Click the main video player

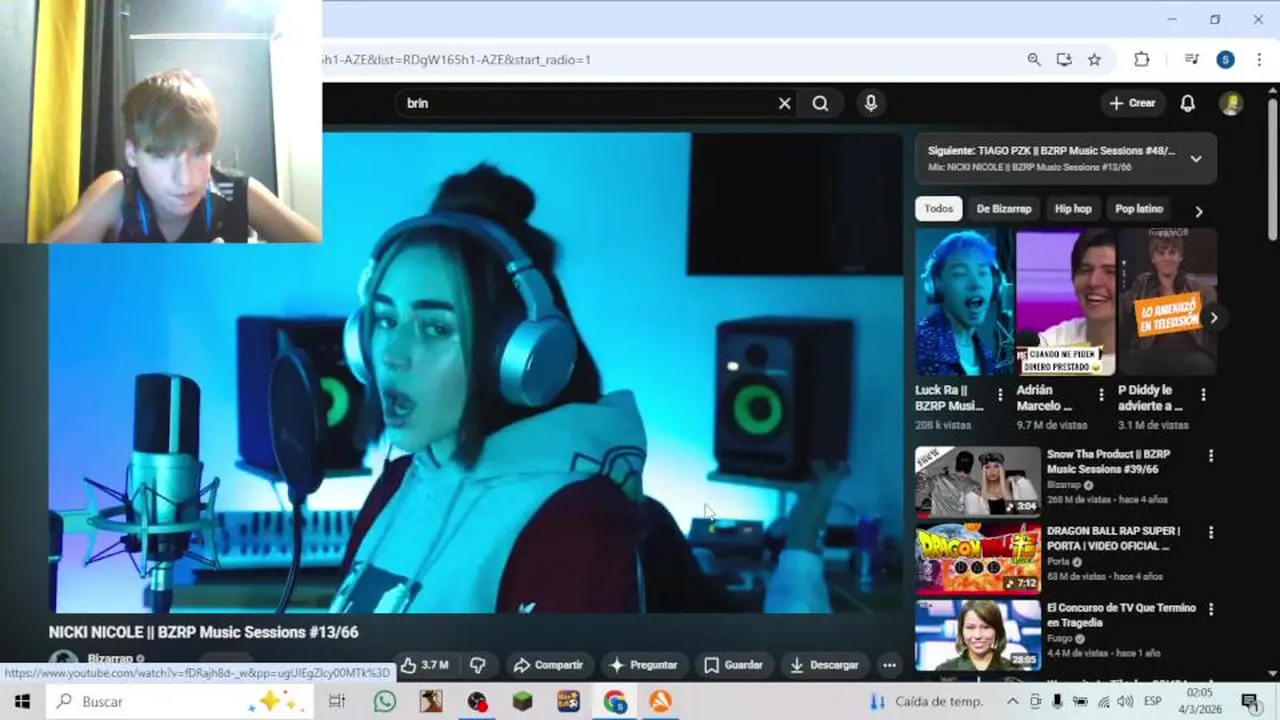[x=476, y=372]
